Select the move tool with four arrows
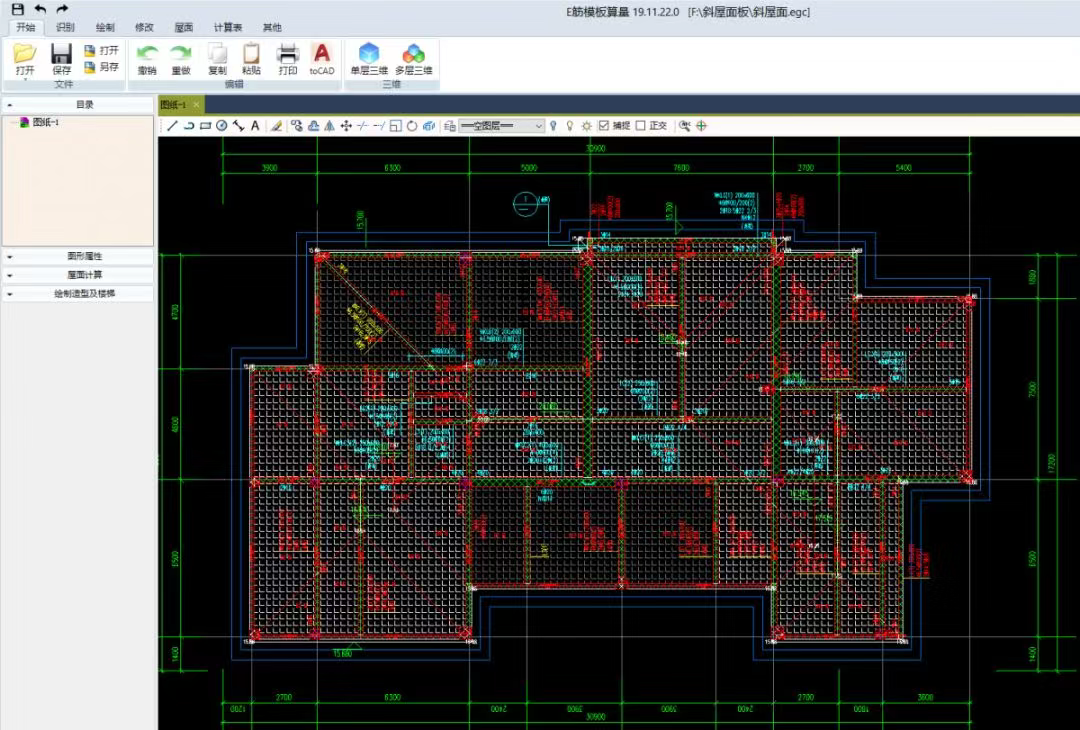Screen dimensions: 1080x730 [346, 126]
